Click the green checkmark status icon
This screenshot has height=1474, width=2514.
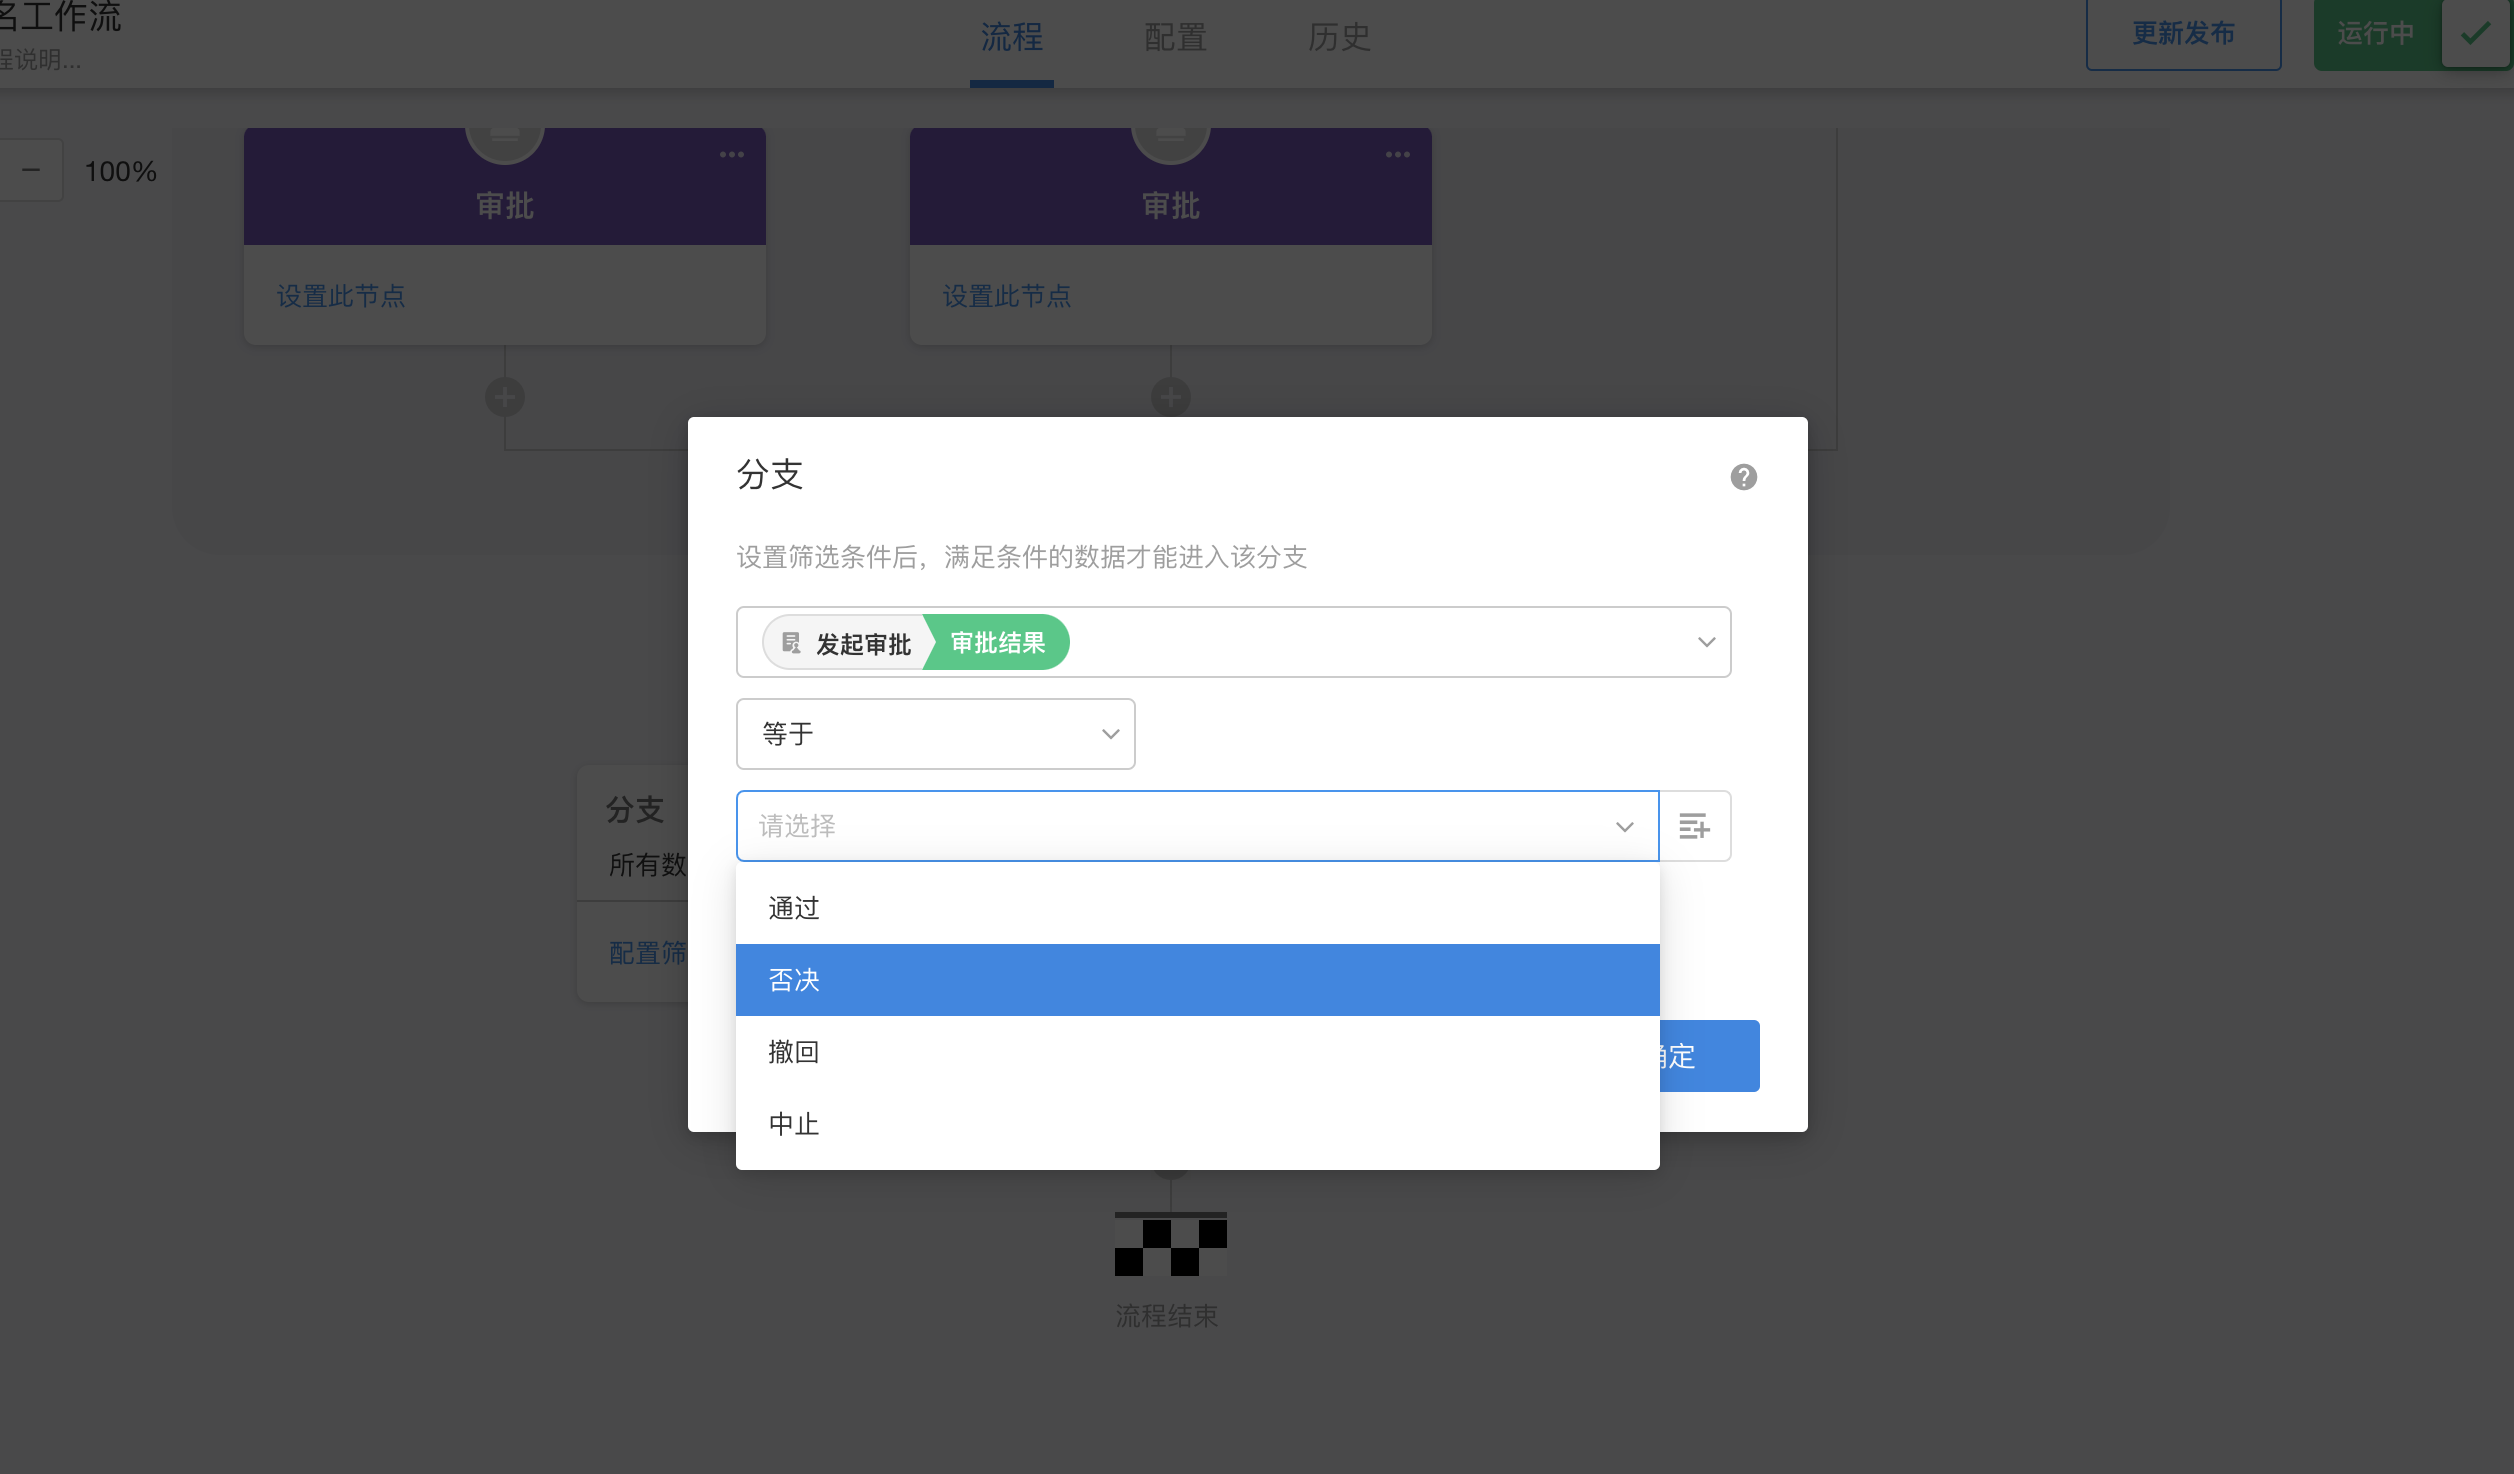[x=2476, y=34]
